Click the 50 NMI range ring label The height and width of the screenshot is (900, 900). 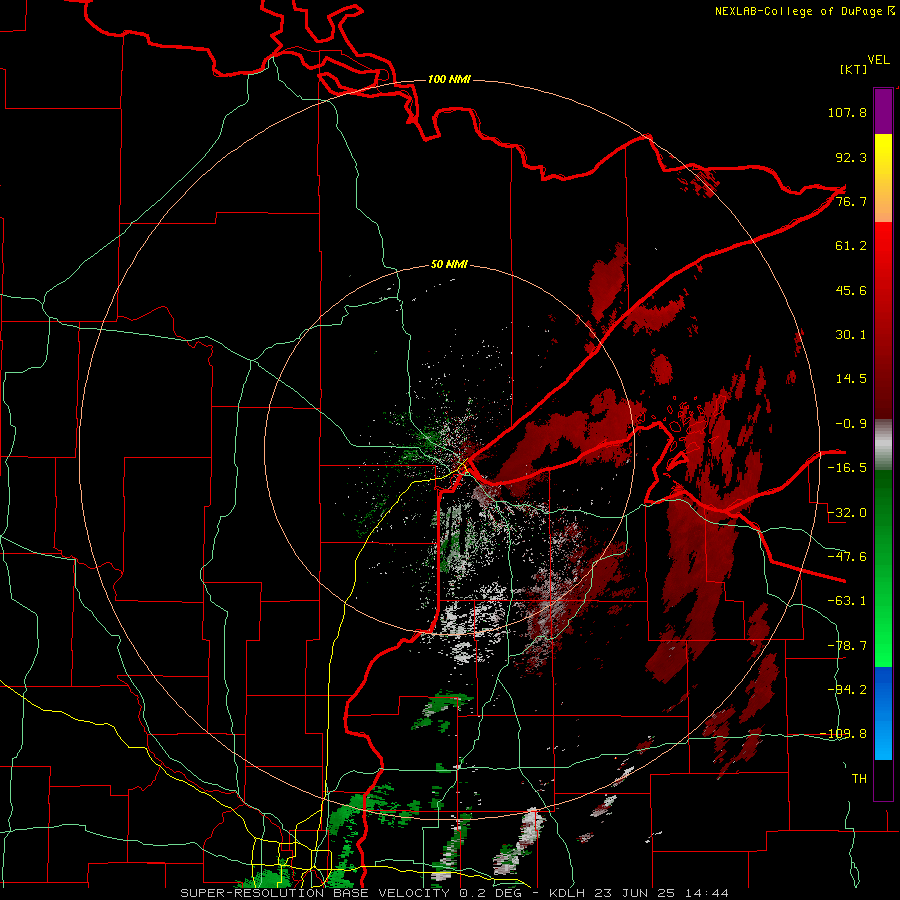pos(449,265)
